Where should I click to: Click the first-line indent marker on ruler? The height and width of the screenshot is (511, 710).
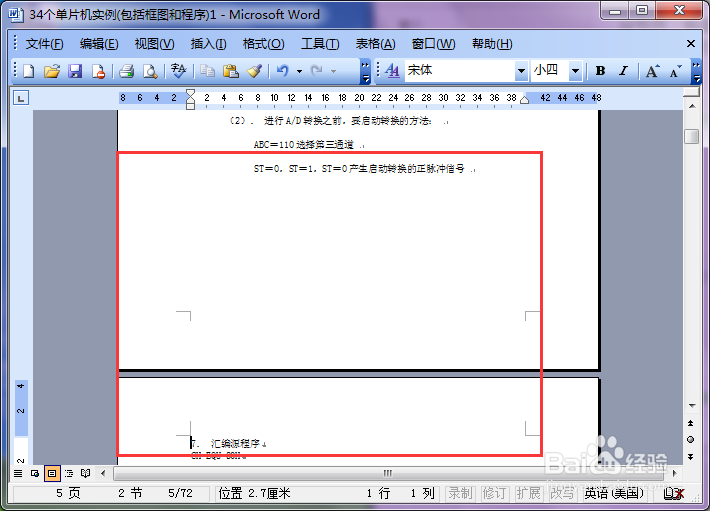(191, 94)
